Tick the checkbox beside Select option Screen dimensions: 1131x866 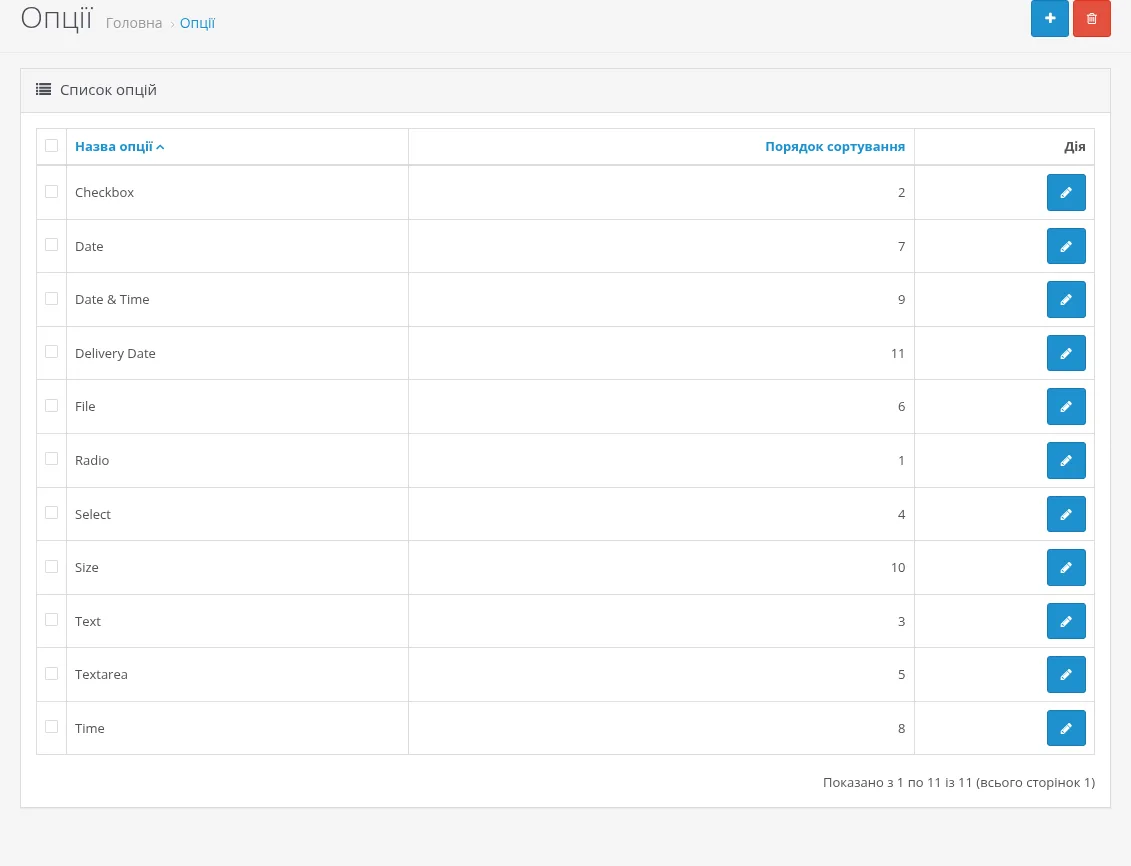[51, 513]
